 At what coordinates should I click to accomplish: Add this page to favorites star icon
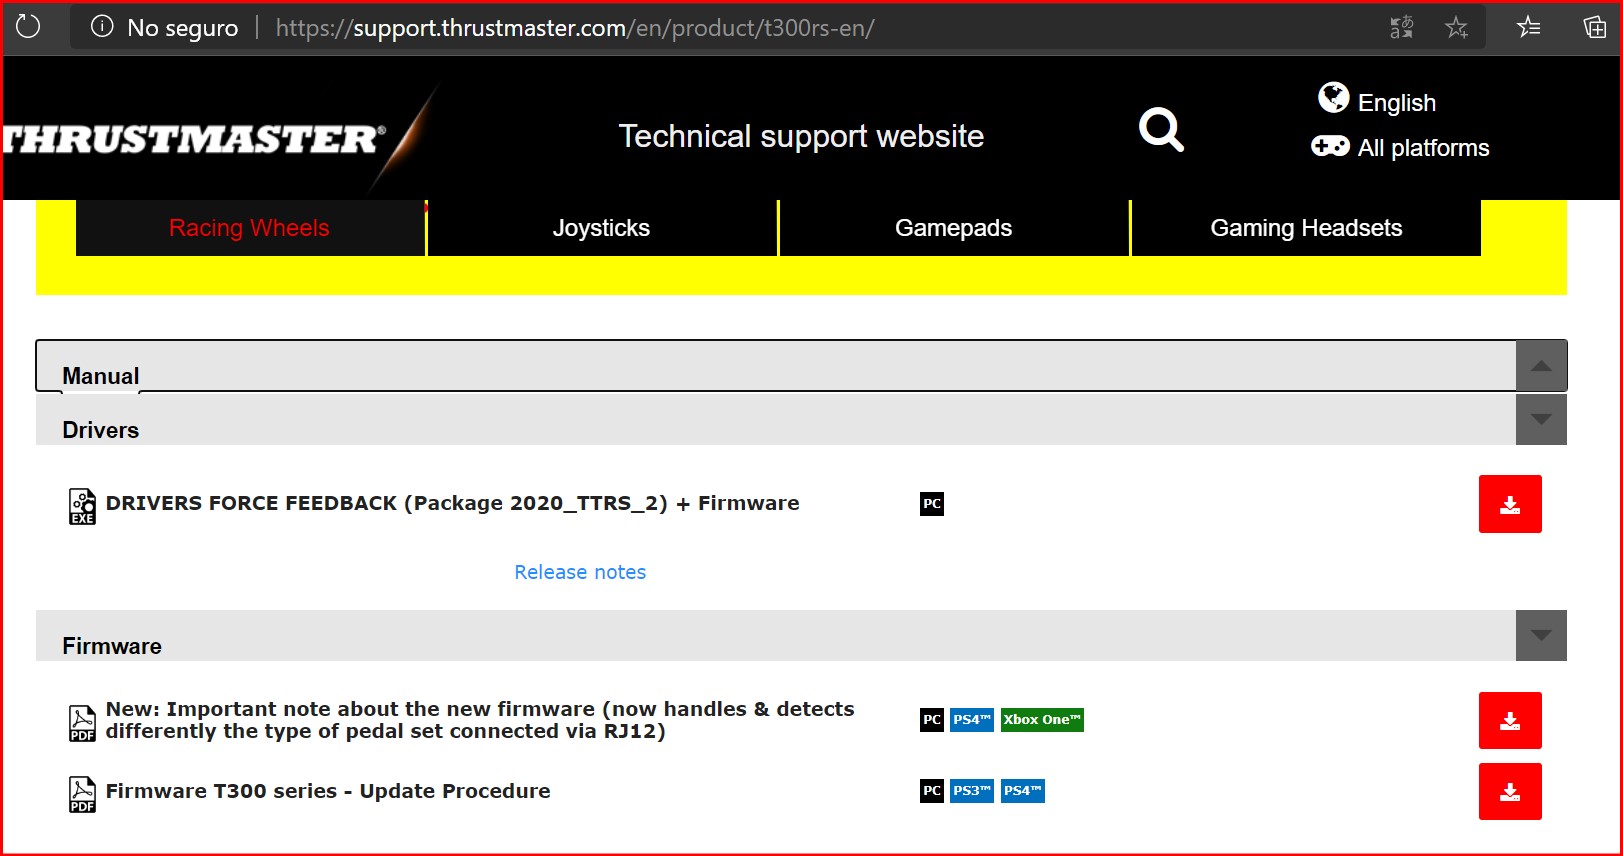pyautogui.click(x=1456, y=27)
